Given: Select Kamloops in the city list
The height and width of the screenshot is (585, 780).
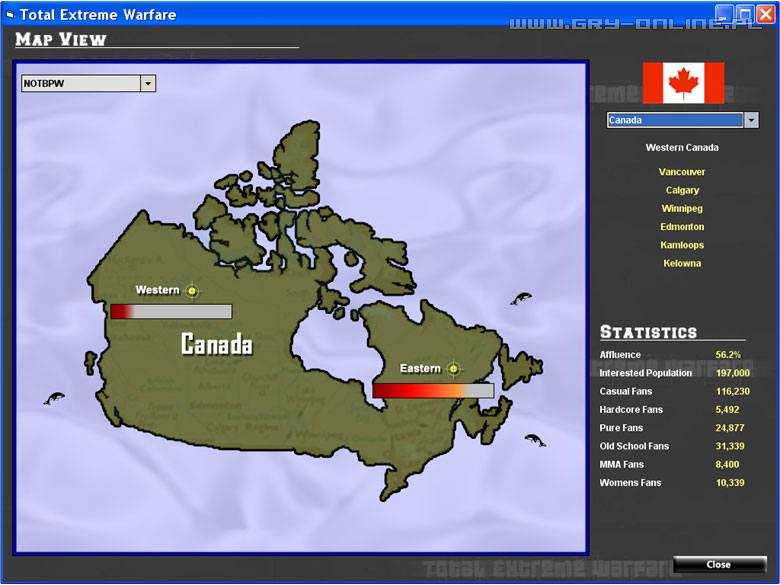Looking at the screenshot, I should point(682,245).
